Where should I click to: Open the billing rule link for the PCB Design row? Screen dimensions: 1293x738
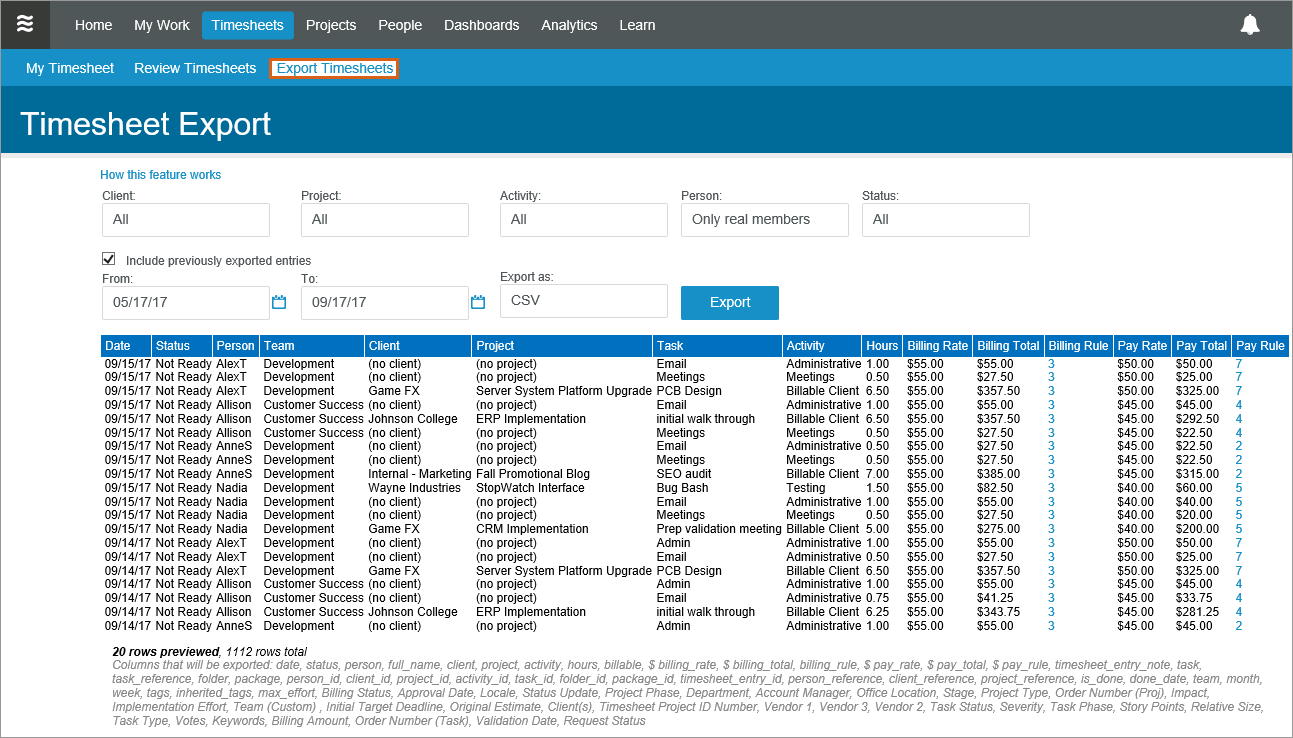point(1051,390)
